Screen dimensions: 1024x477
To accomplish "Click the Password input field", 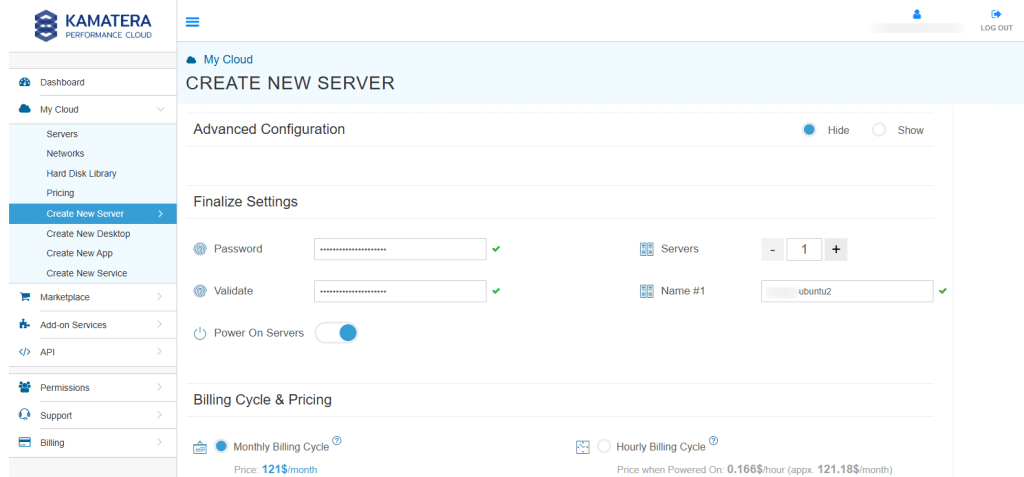I will click(400, 249).
